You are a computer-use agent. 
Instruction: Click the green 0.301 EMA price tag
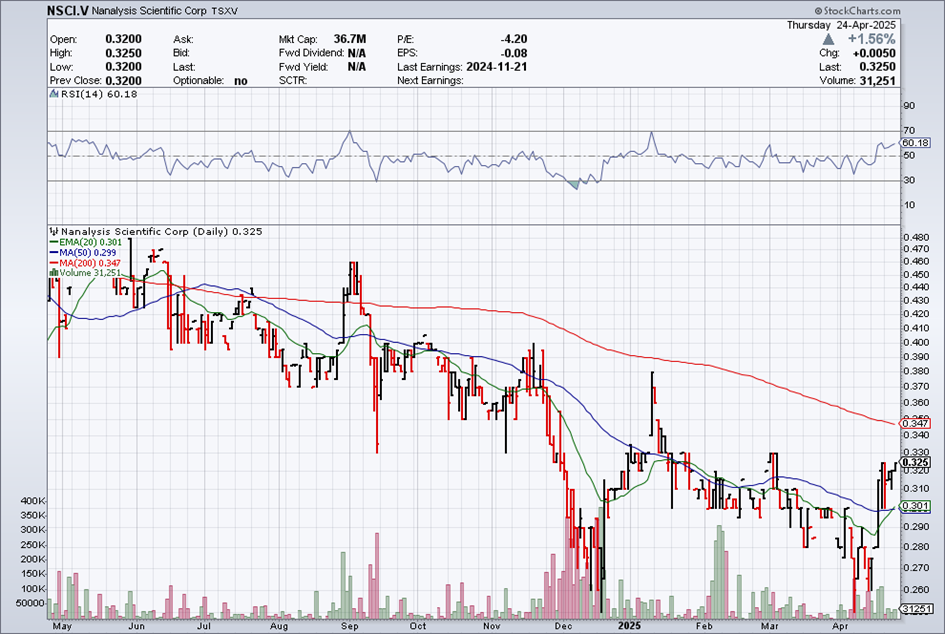coord(915,506)
